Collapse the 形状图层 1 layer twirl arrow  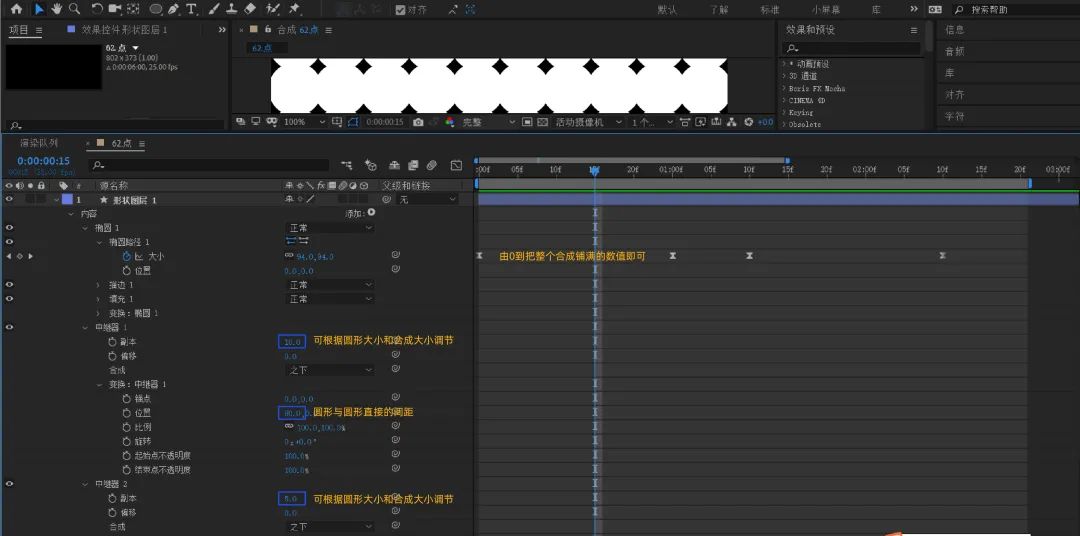tap(57, 200)
